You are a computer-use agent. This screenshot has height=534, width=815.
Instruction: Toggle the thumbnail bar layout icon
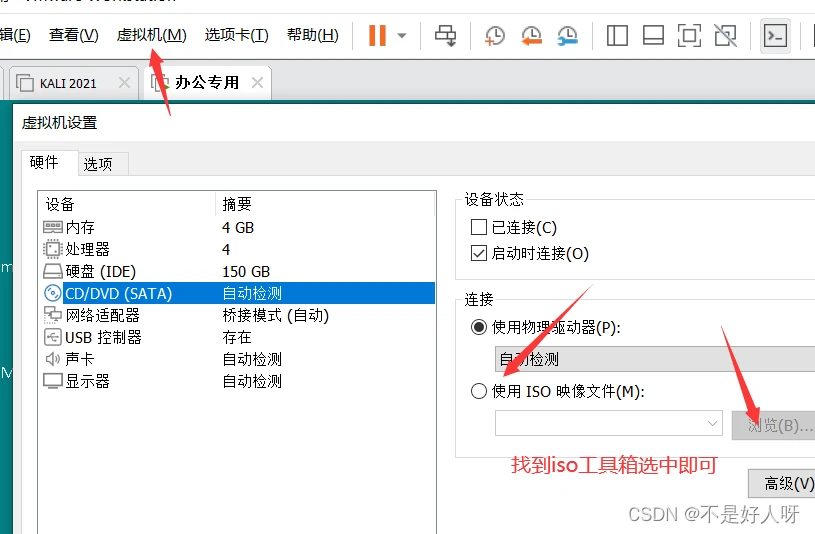tap(653, 36)
